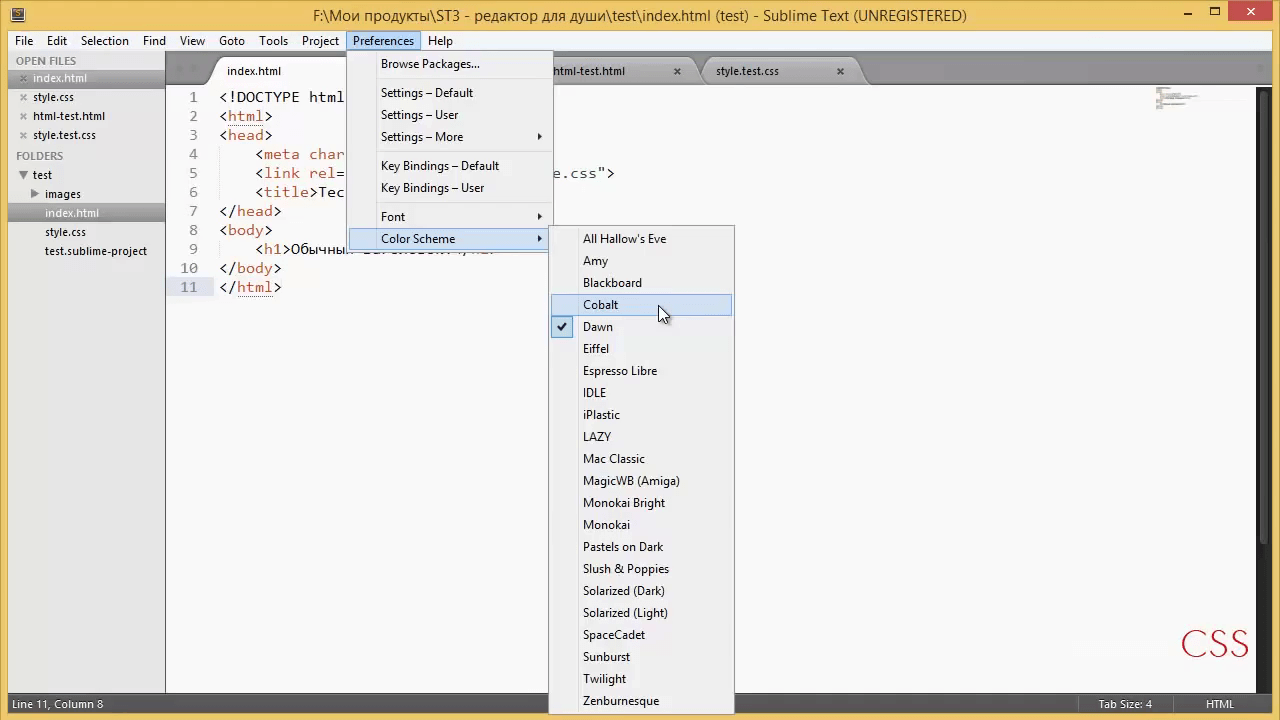Close the open Preferences menu

(383, 41)
